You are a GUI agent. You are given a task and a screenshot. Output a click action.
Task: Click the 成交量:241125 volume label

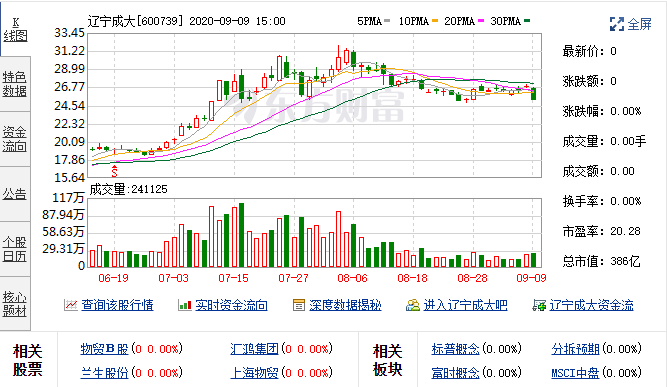pos(128,189)
